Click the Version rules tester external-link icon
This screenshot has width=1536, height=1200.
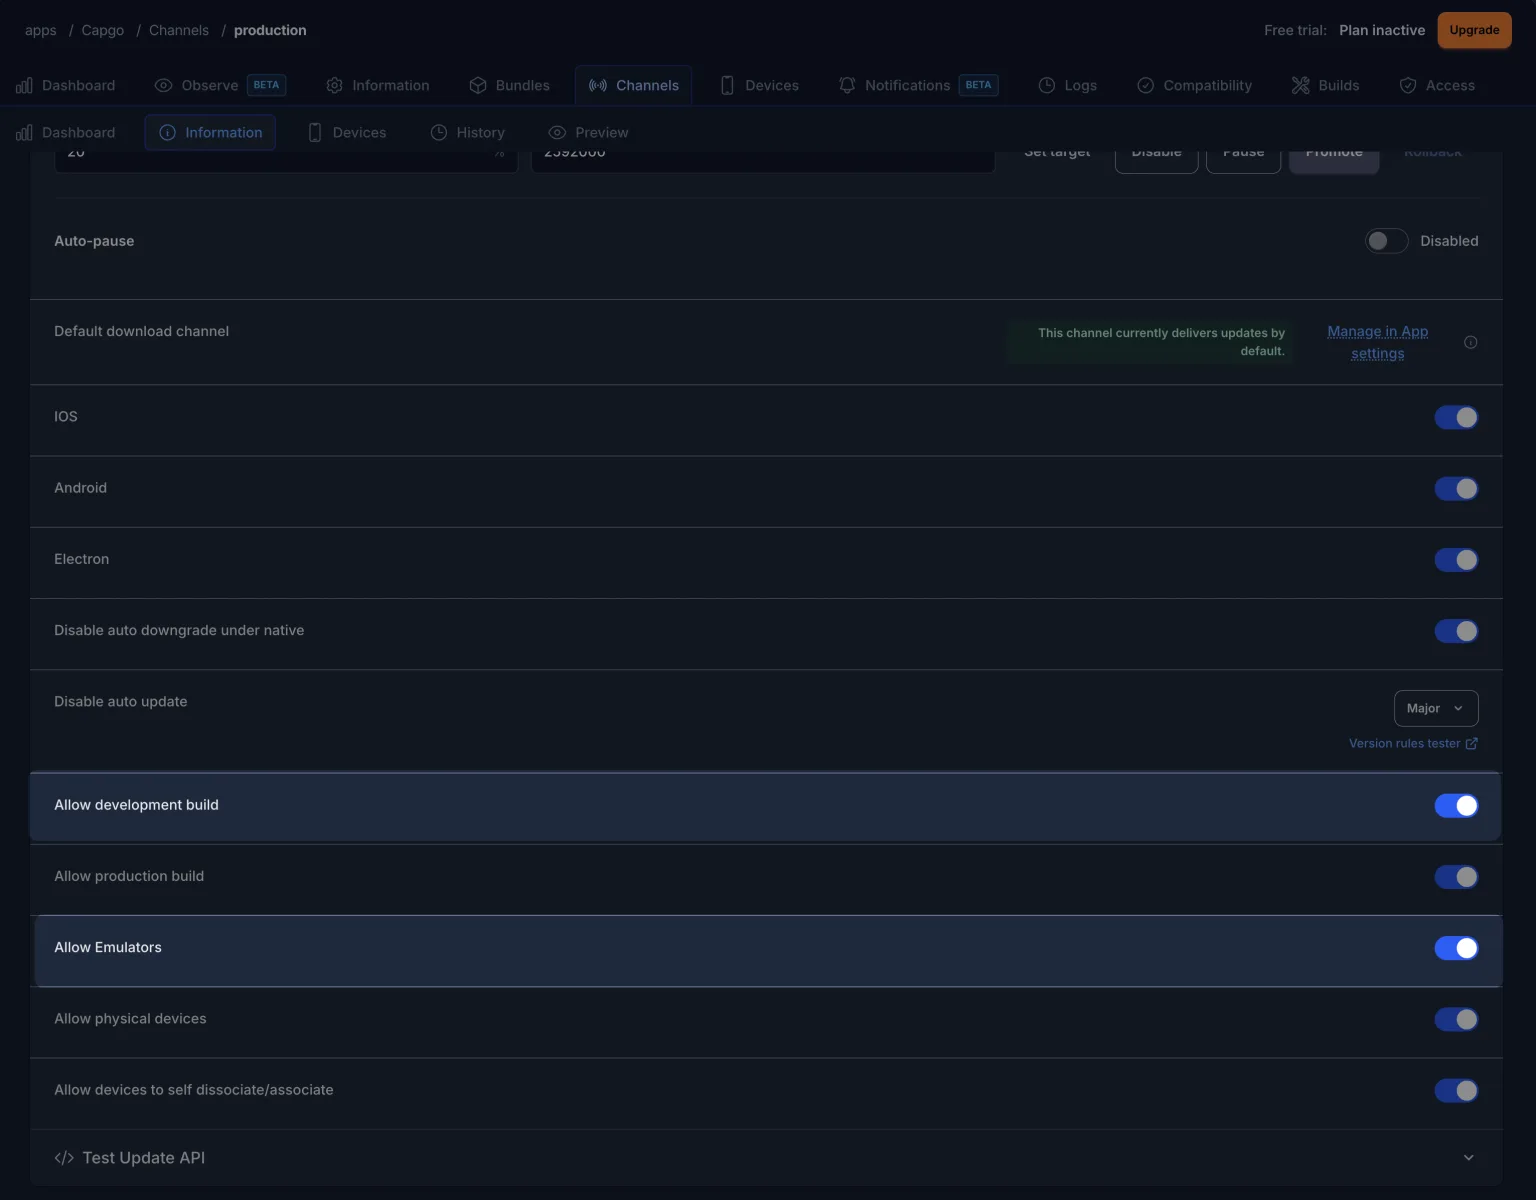(x=1471, y=743)
